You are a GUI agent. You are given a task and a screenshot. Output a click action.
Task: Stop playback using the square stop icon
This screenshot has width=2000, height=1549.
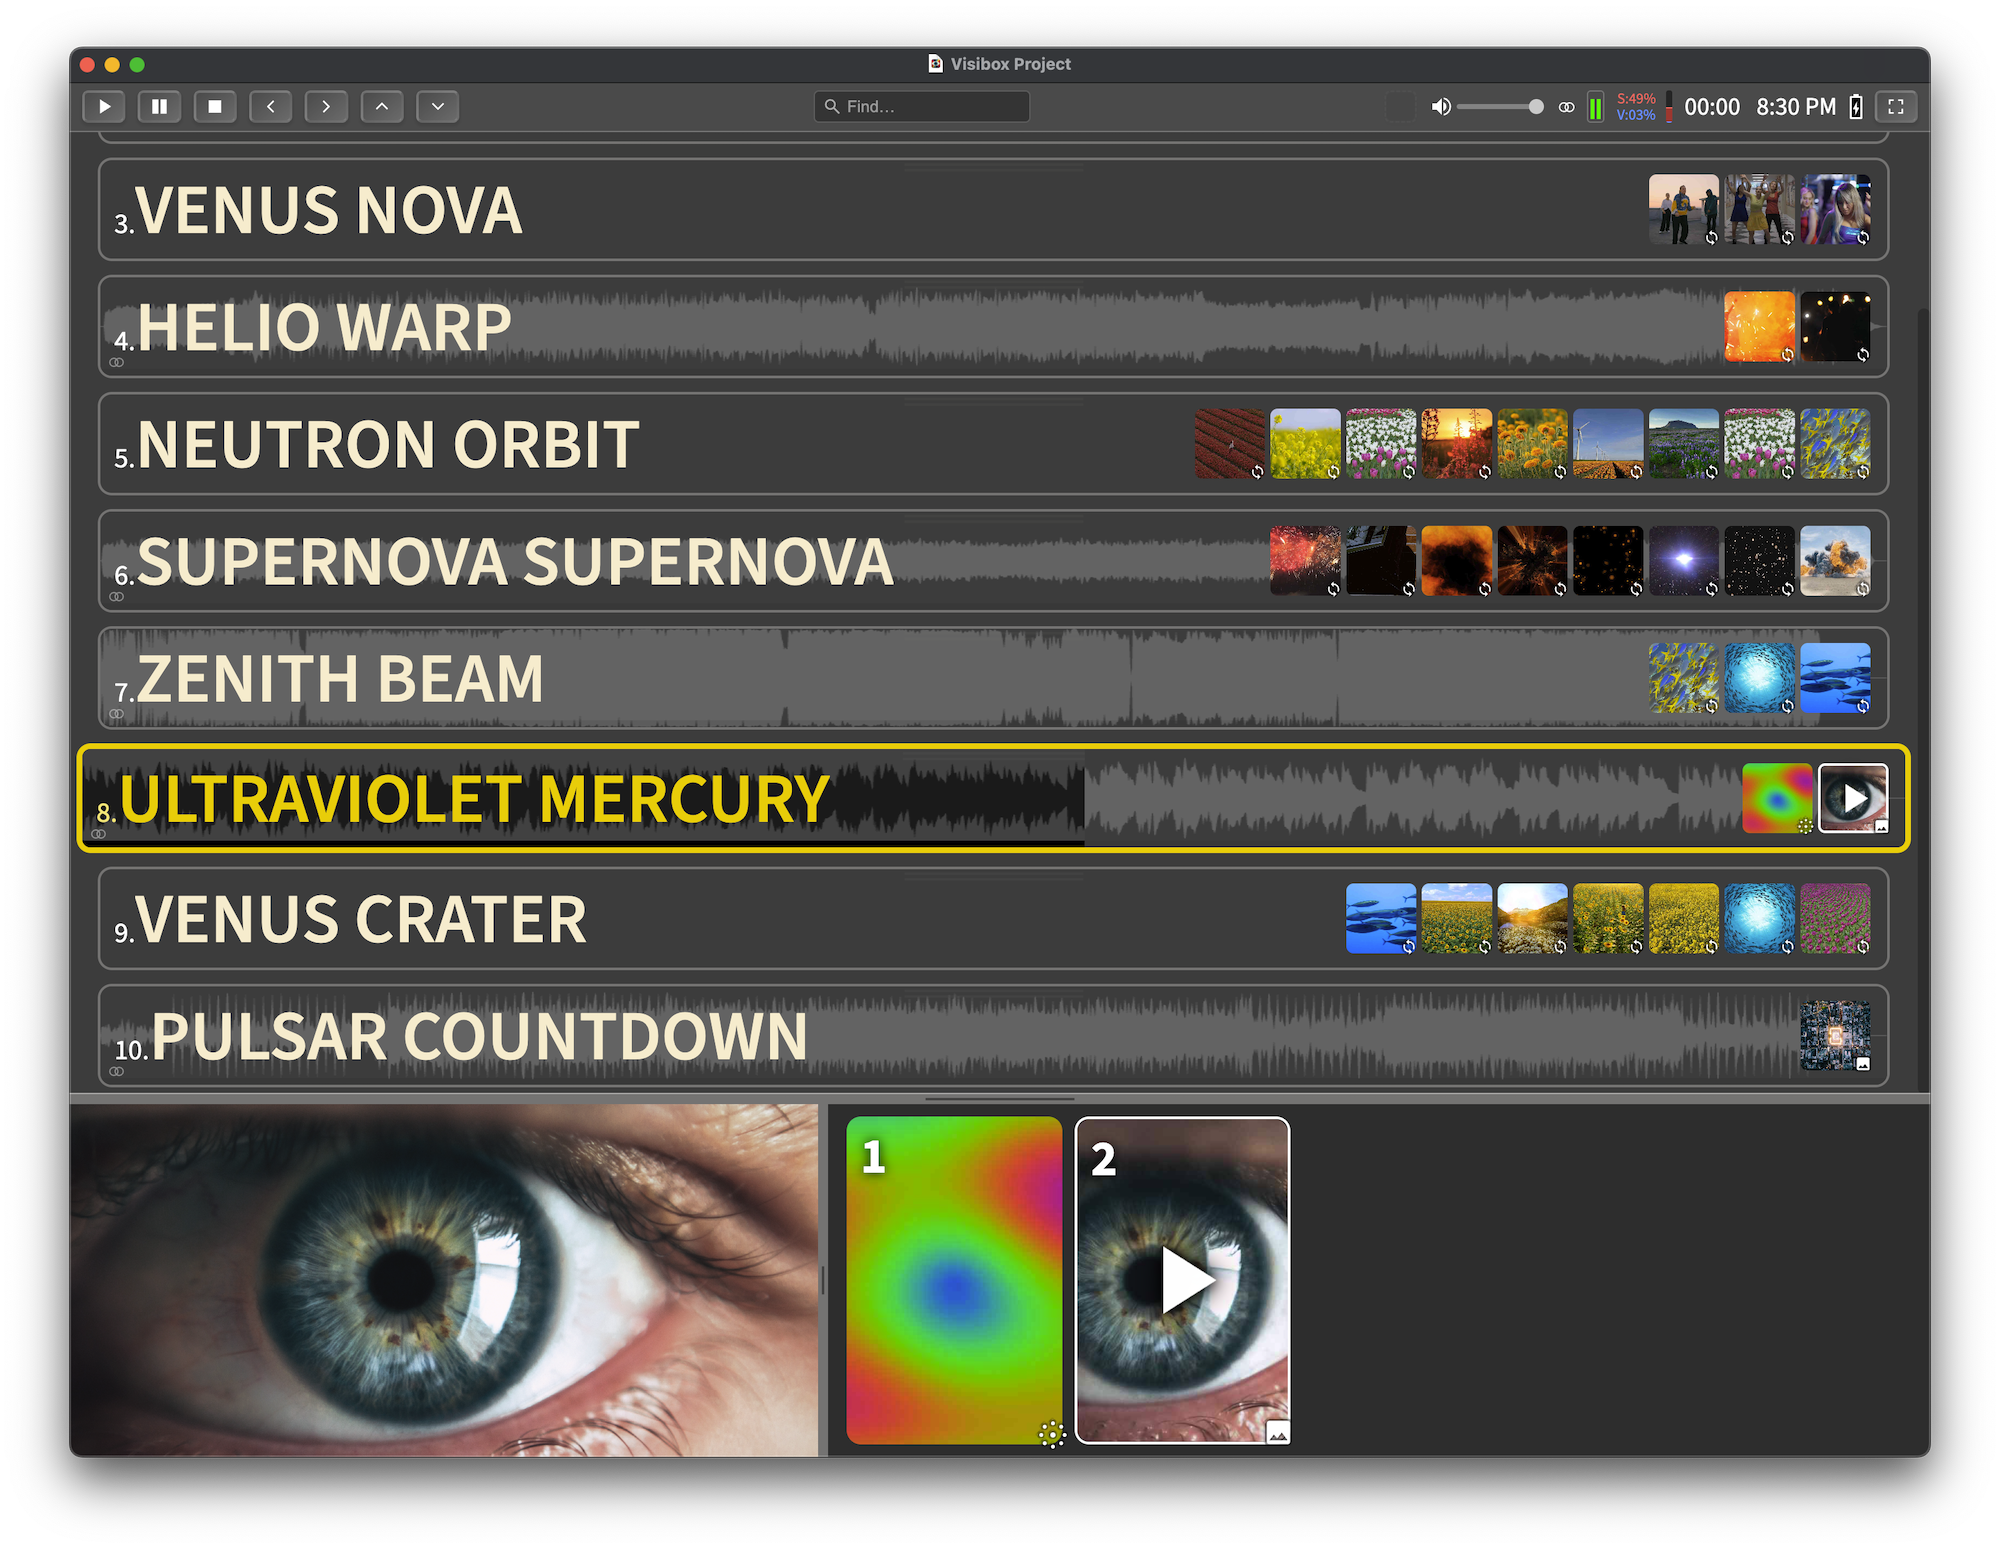(214, 106)
